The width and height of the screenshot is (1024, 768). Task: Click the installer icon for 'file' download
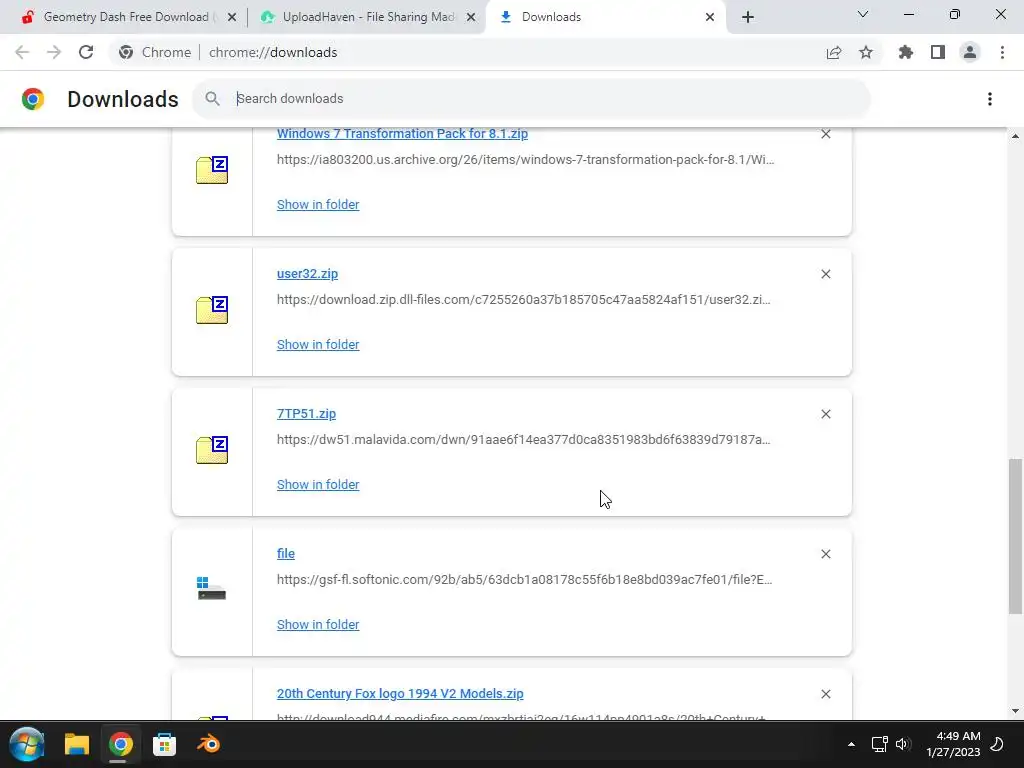tap(212, 588)
